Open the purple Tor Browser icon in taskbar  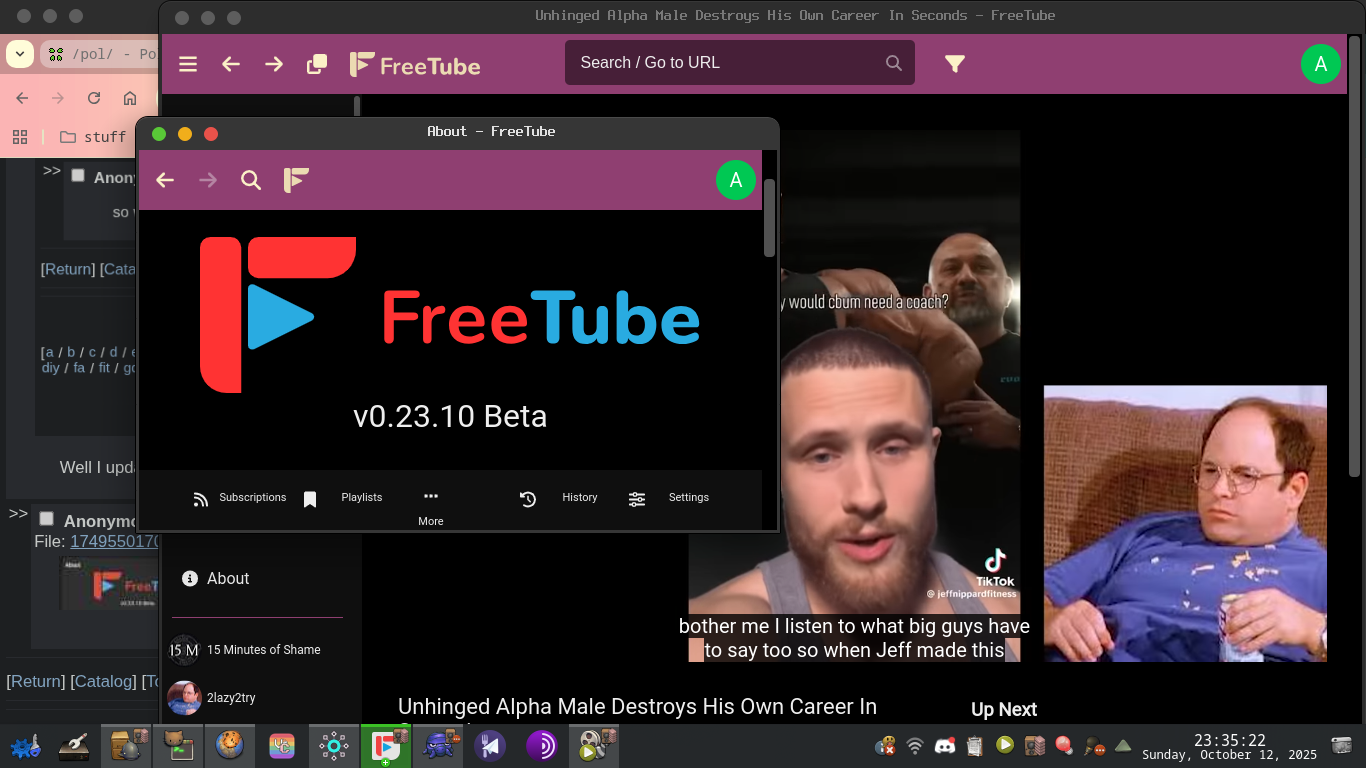point(542,746)
